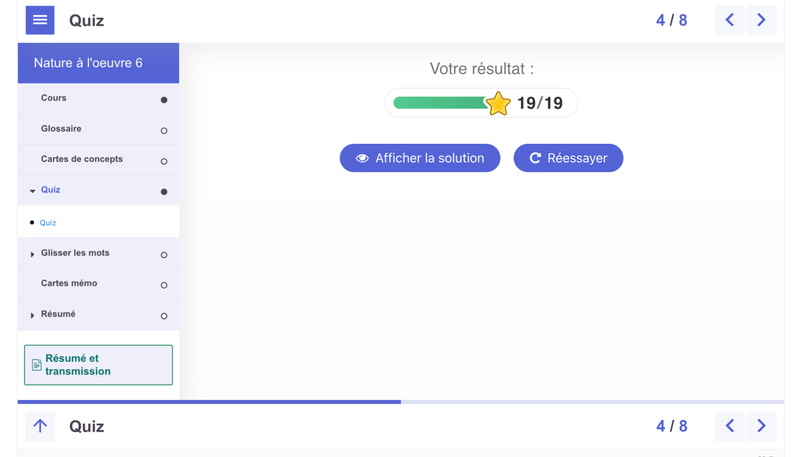The width and height of the screenshot is (800, 457).
Task: Open the hamburger menu in header
Action: tap(40, 20)
